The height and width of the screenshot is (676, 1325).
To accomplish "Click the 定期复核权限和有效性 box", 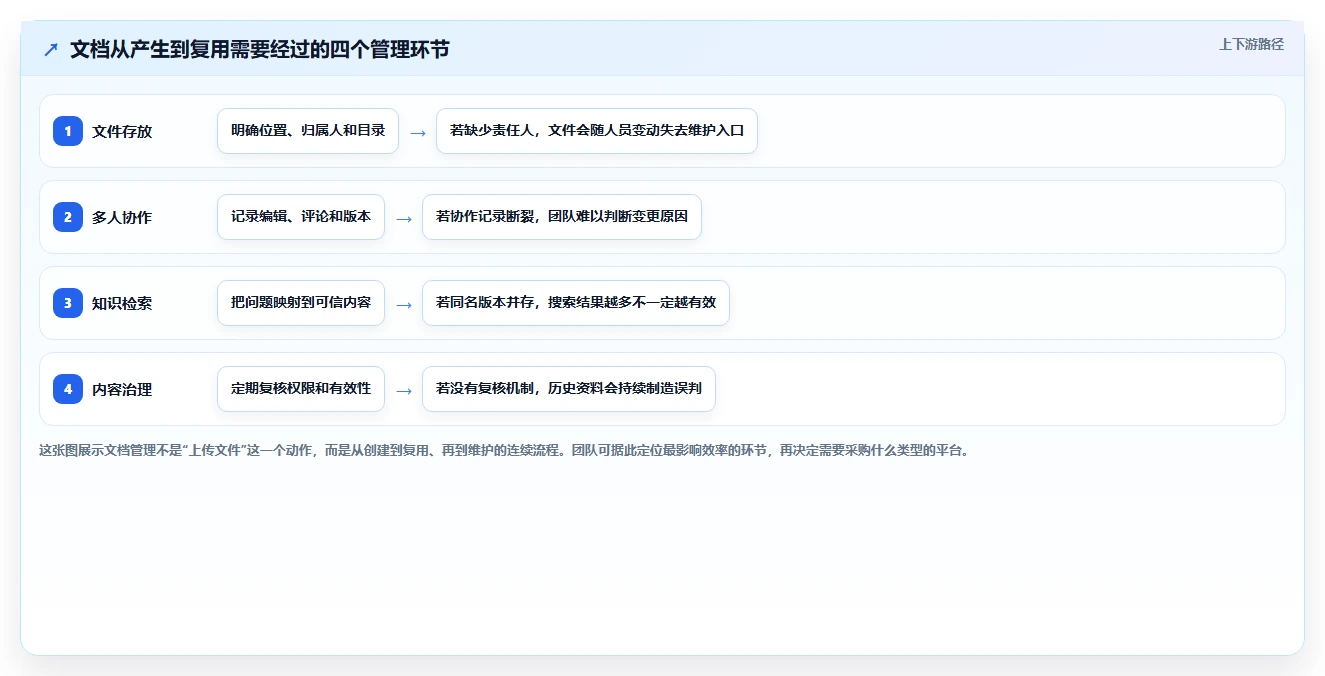I will click(x=301, y=389).
